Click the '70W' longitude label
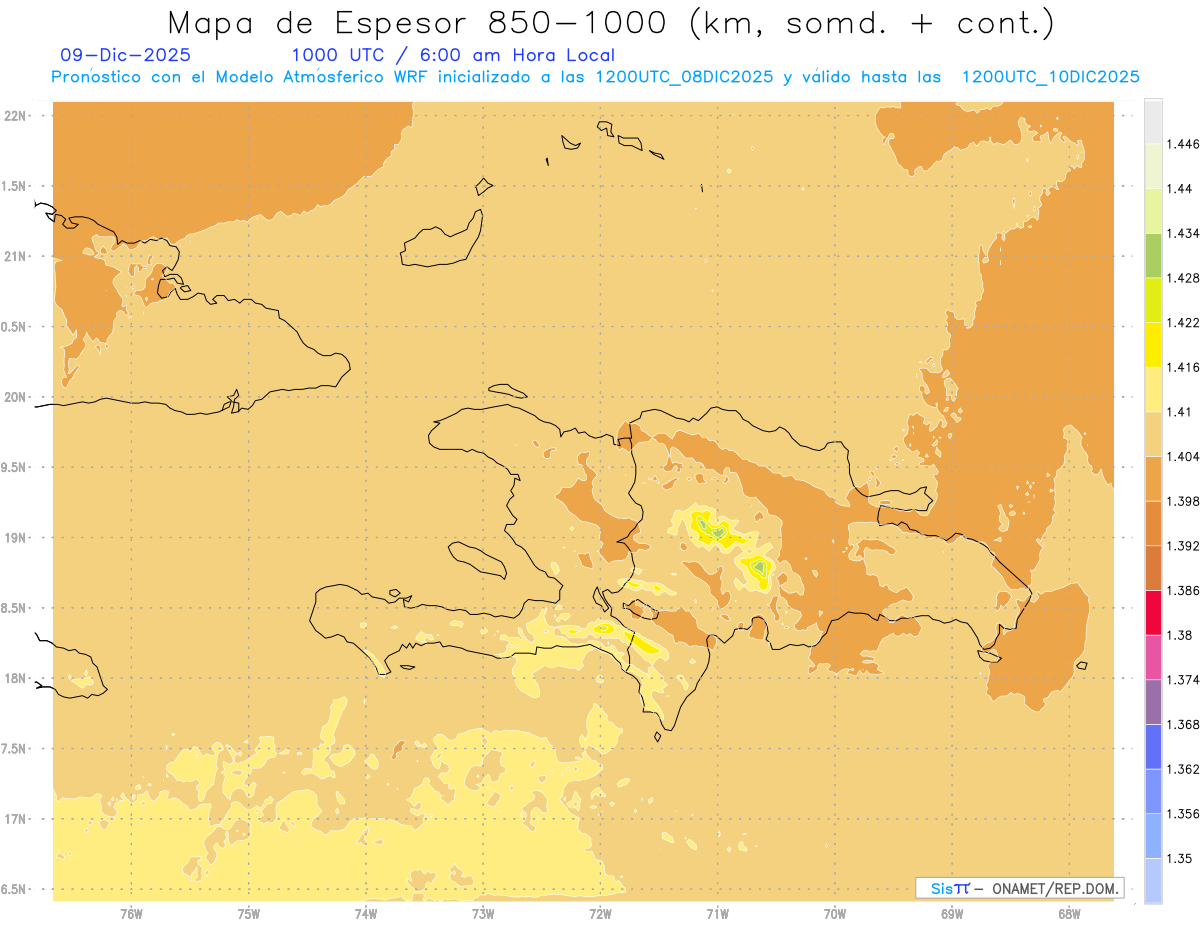 tap(835, 914)
